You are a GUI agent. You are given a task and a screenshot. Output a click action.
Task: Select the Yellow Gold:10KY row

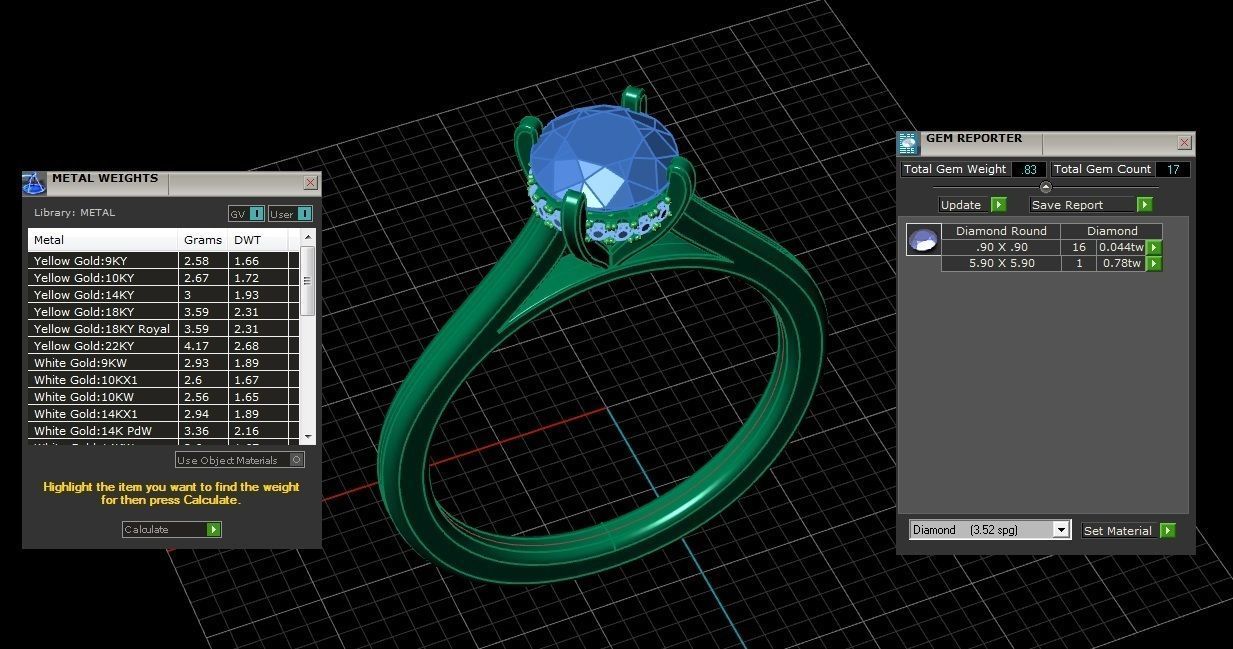[x=164, y=278]
